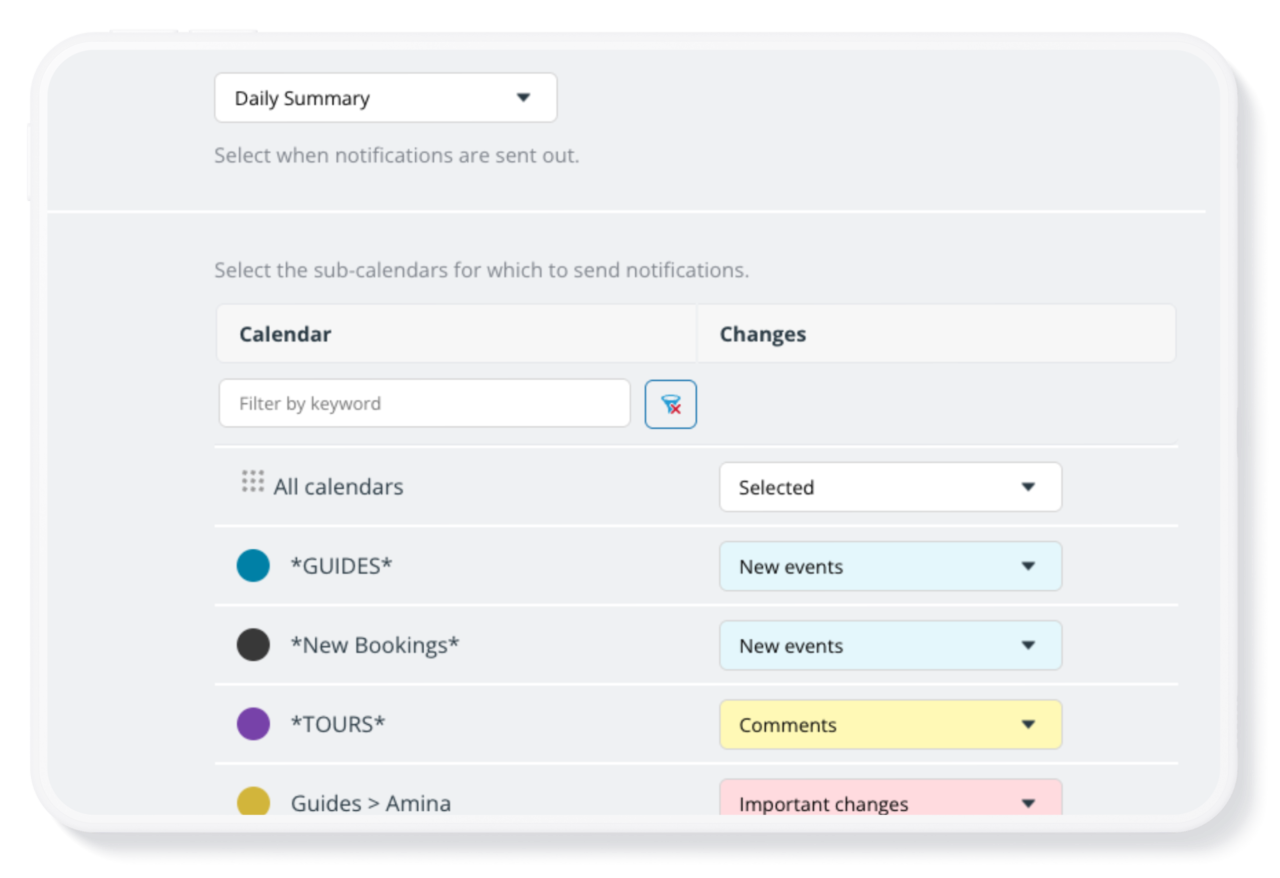Open the Guides > Amina Important changes dropdown
This screenshot has height=878, width=1280.
pos(891,798)
